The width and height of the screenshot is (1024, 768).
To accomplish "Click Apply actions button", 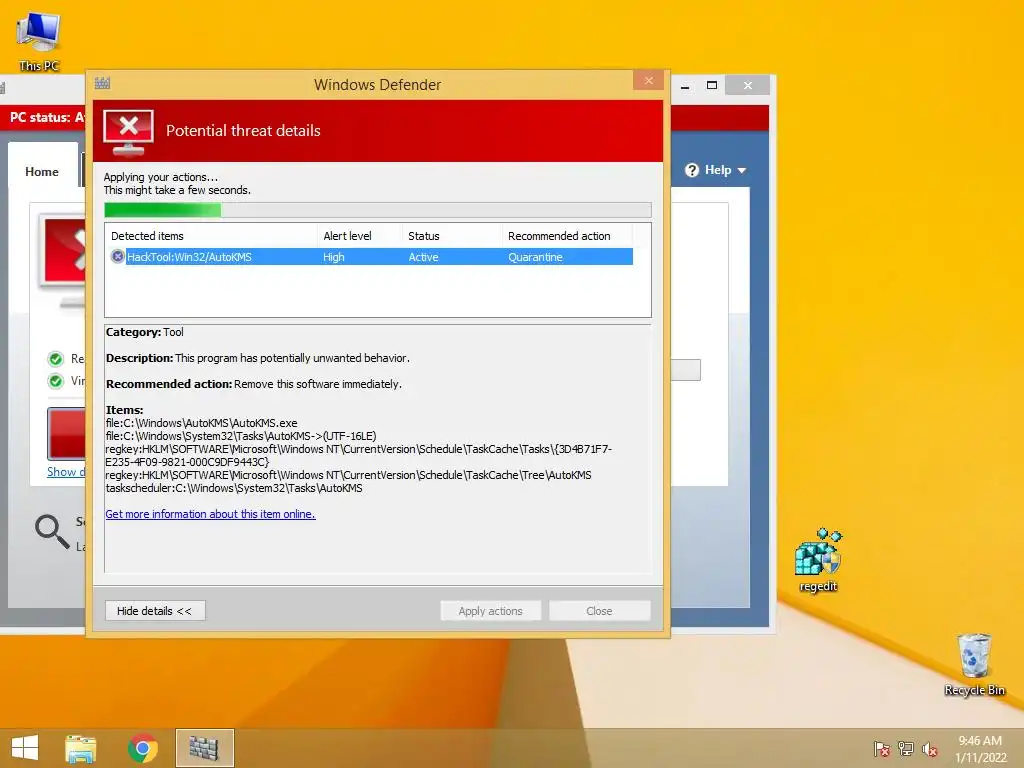I will [490, 611].
